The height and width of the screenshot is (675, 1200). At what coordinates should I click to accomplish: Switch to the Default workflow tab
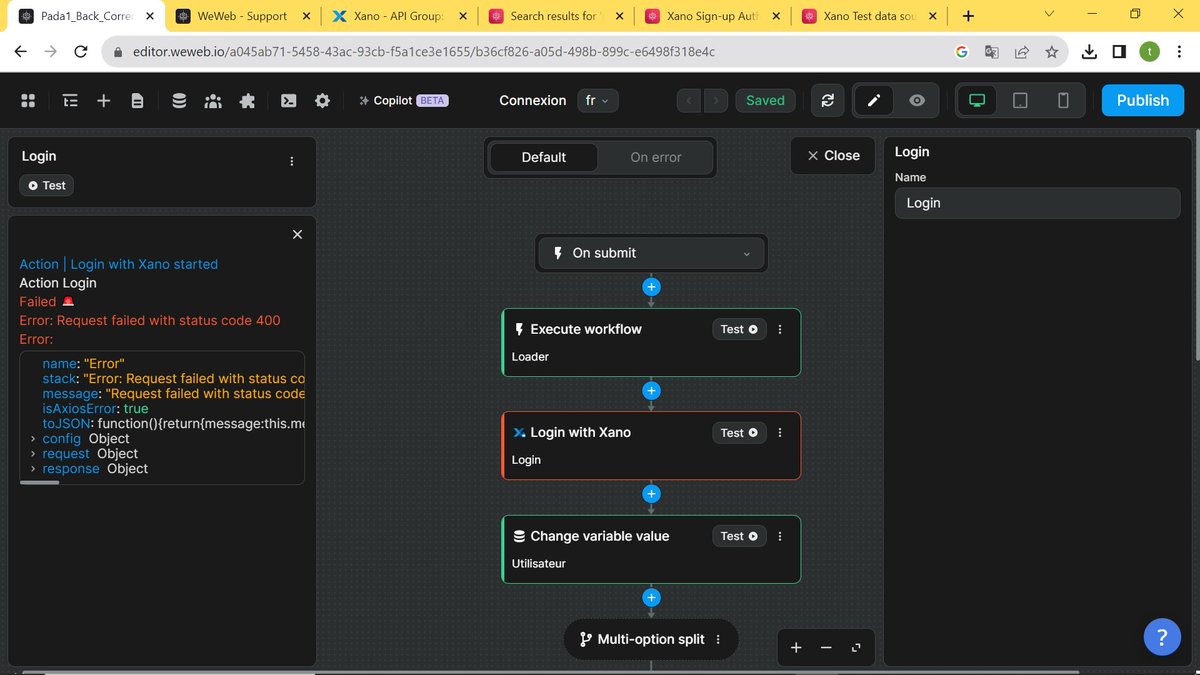[544, 157]
